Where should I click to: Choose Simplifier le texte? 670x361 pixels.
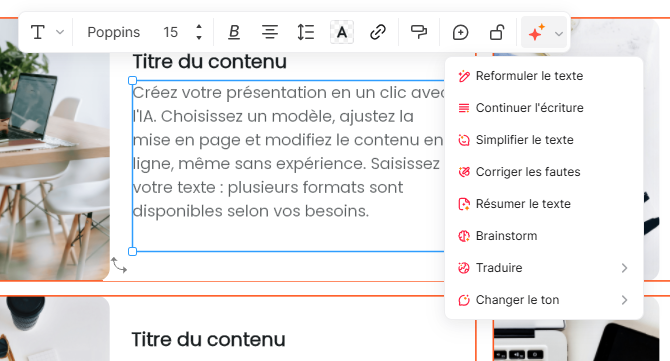click(x=544, y=140)
